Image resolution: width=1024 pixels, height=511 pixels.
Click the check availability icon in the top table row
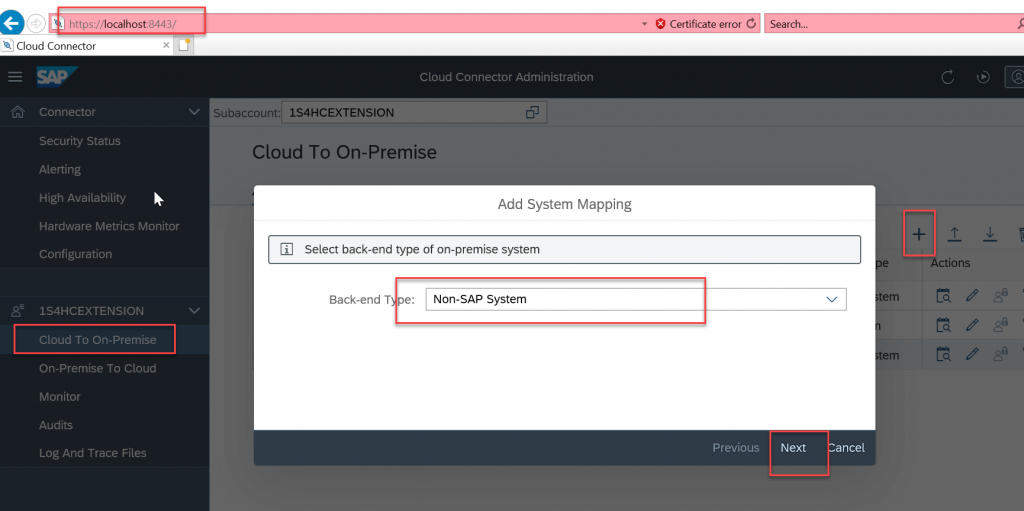pos(944,296)
